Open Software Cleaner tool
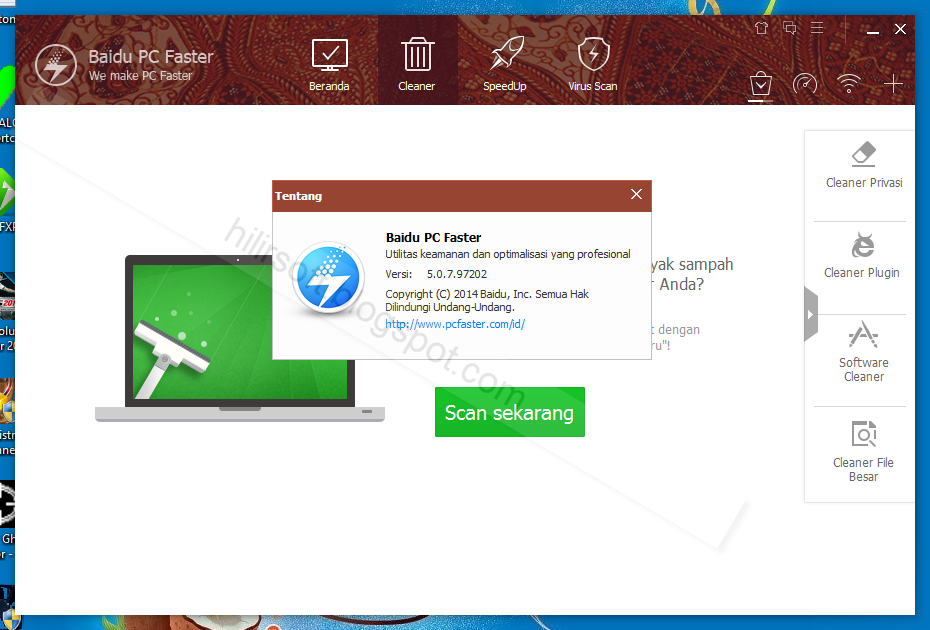Screen dimensions: 930x630 [x=864, y=352]
